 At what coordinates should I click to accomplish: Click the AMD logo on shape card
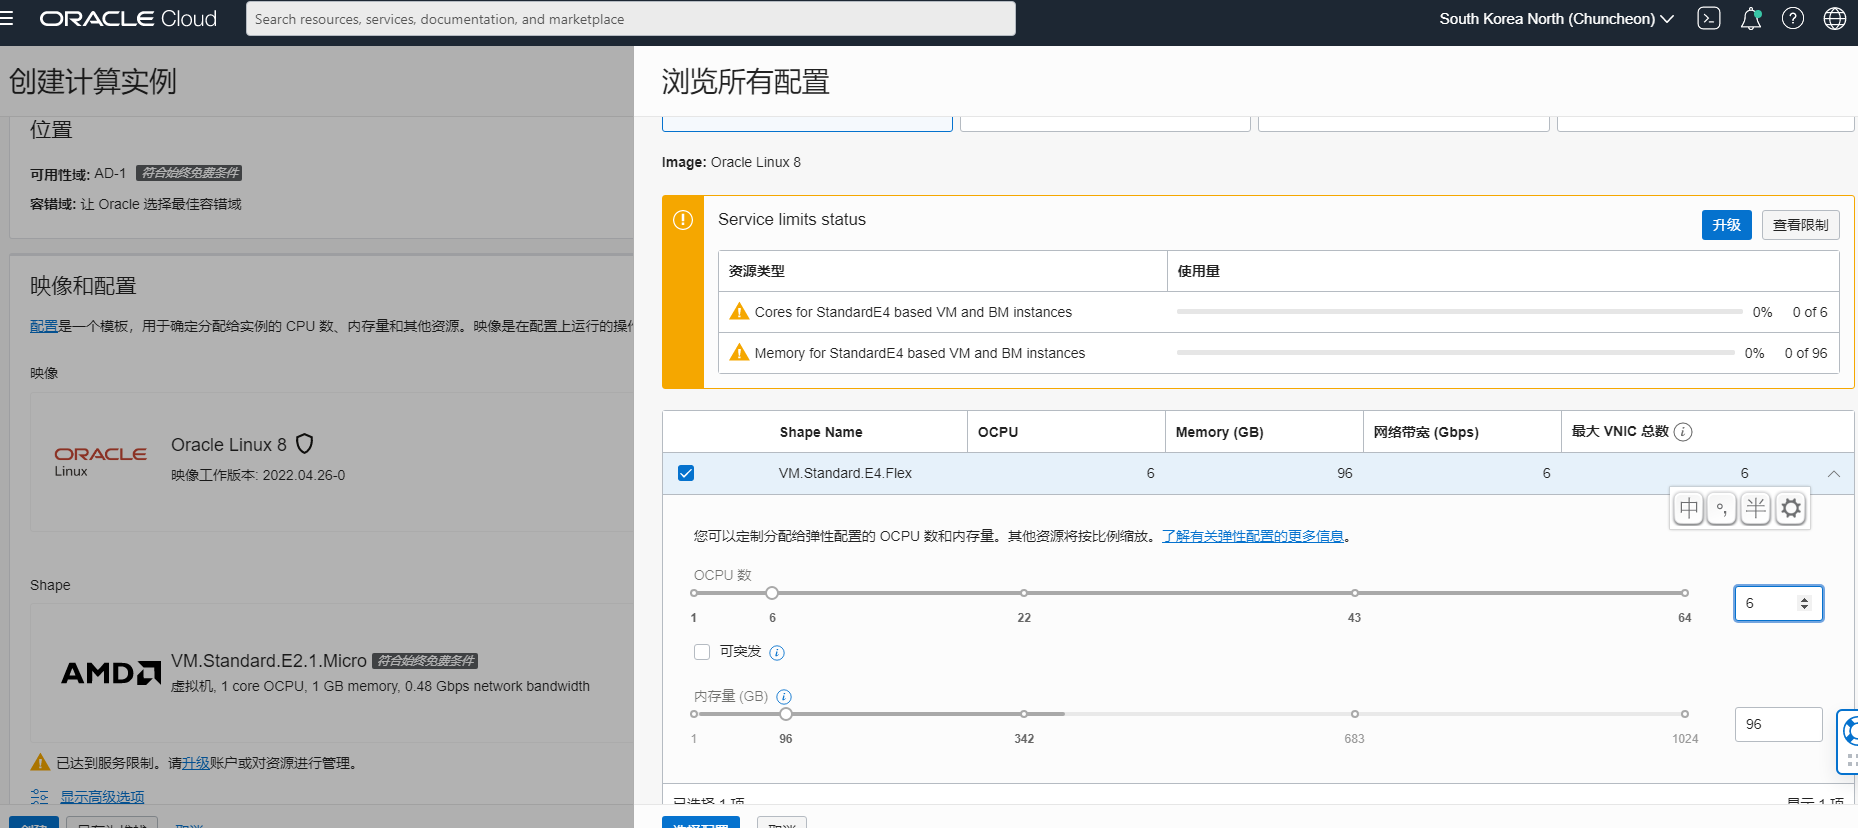pos(111,673)
